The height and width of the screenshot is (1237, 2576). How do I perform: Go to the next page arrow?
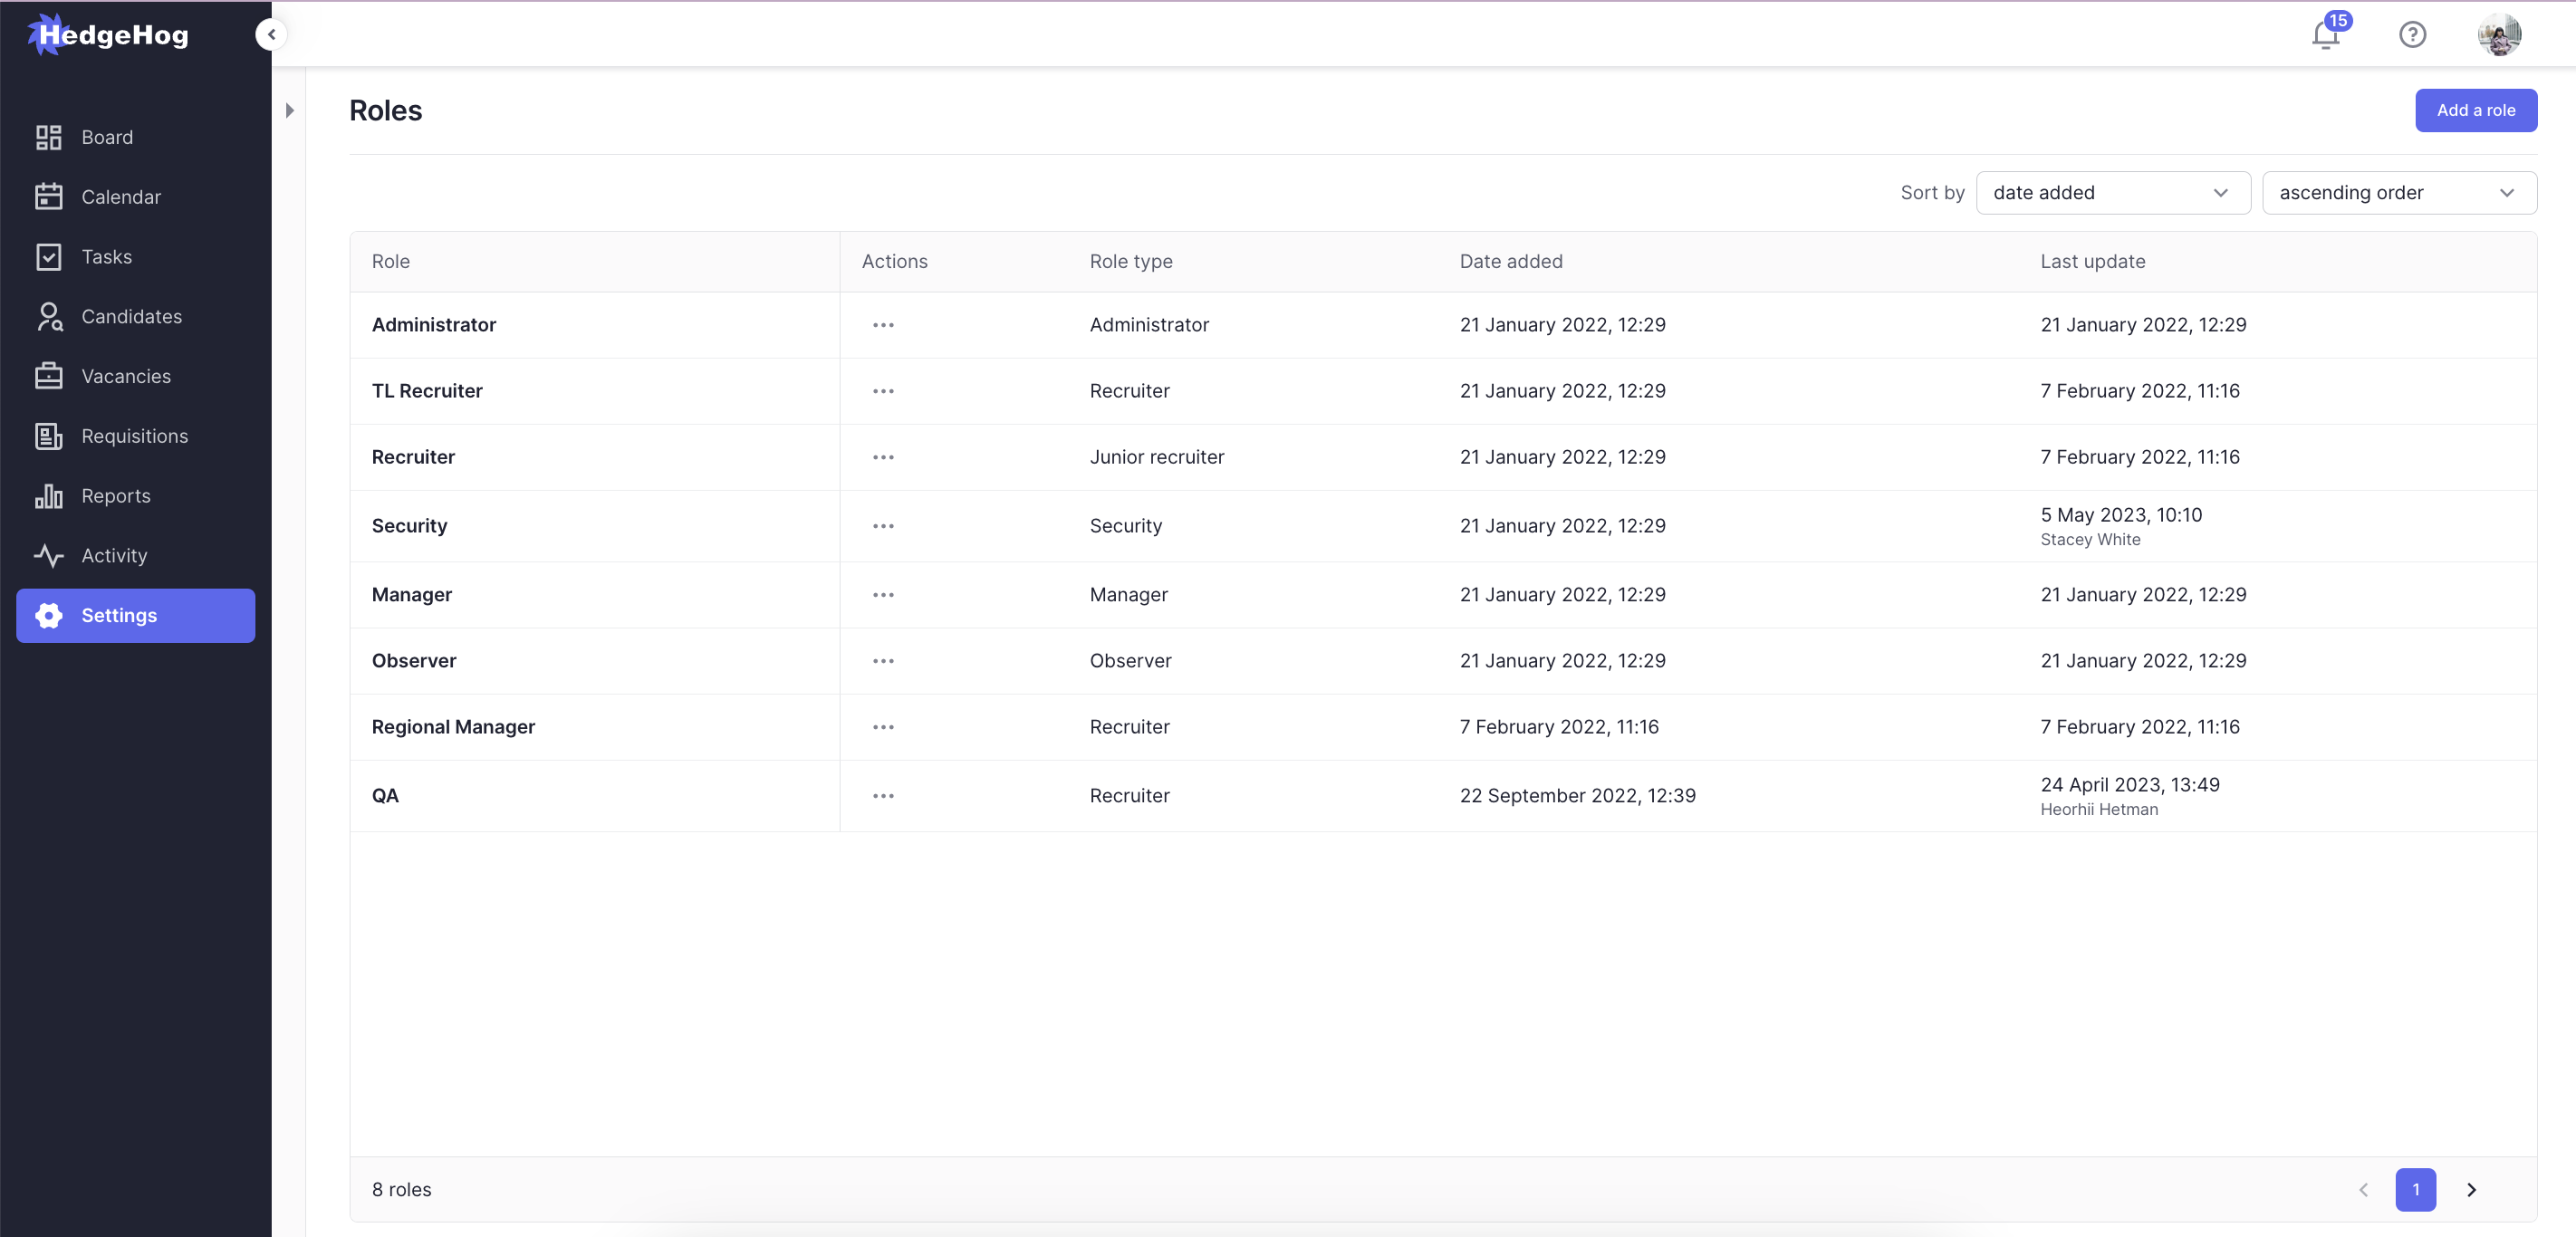2471,1189
